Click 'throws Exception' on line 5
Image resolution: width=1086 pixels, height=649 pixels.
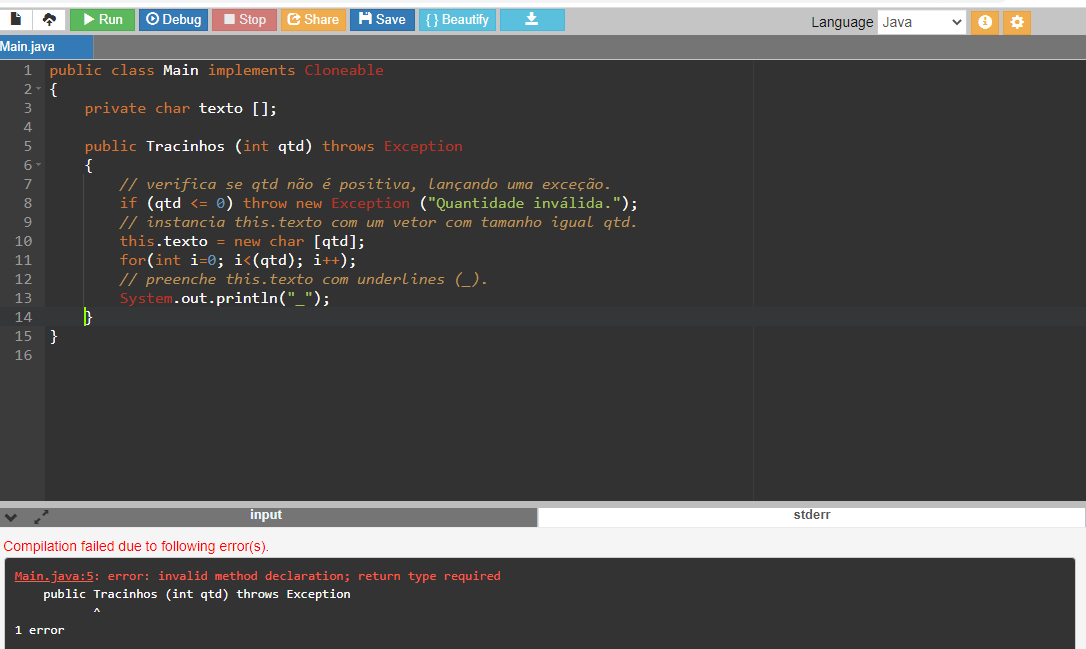coord(392,146)
